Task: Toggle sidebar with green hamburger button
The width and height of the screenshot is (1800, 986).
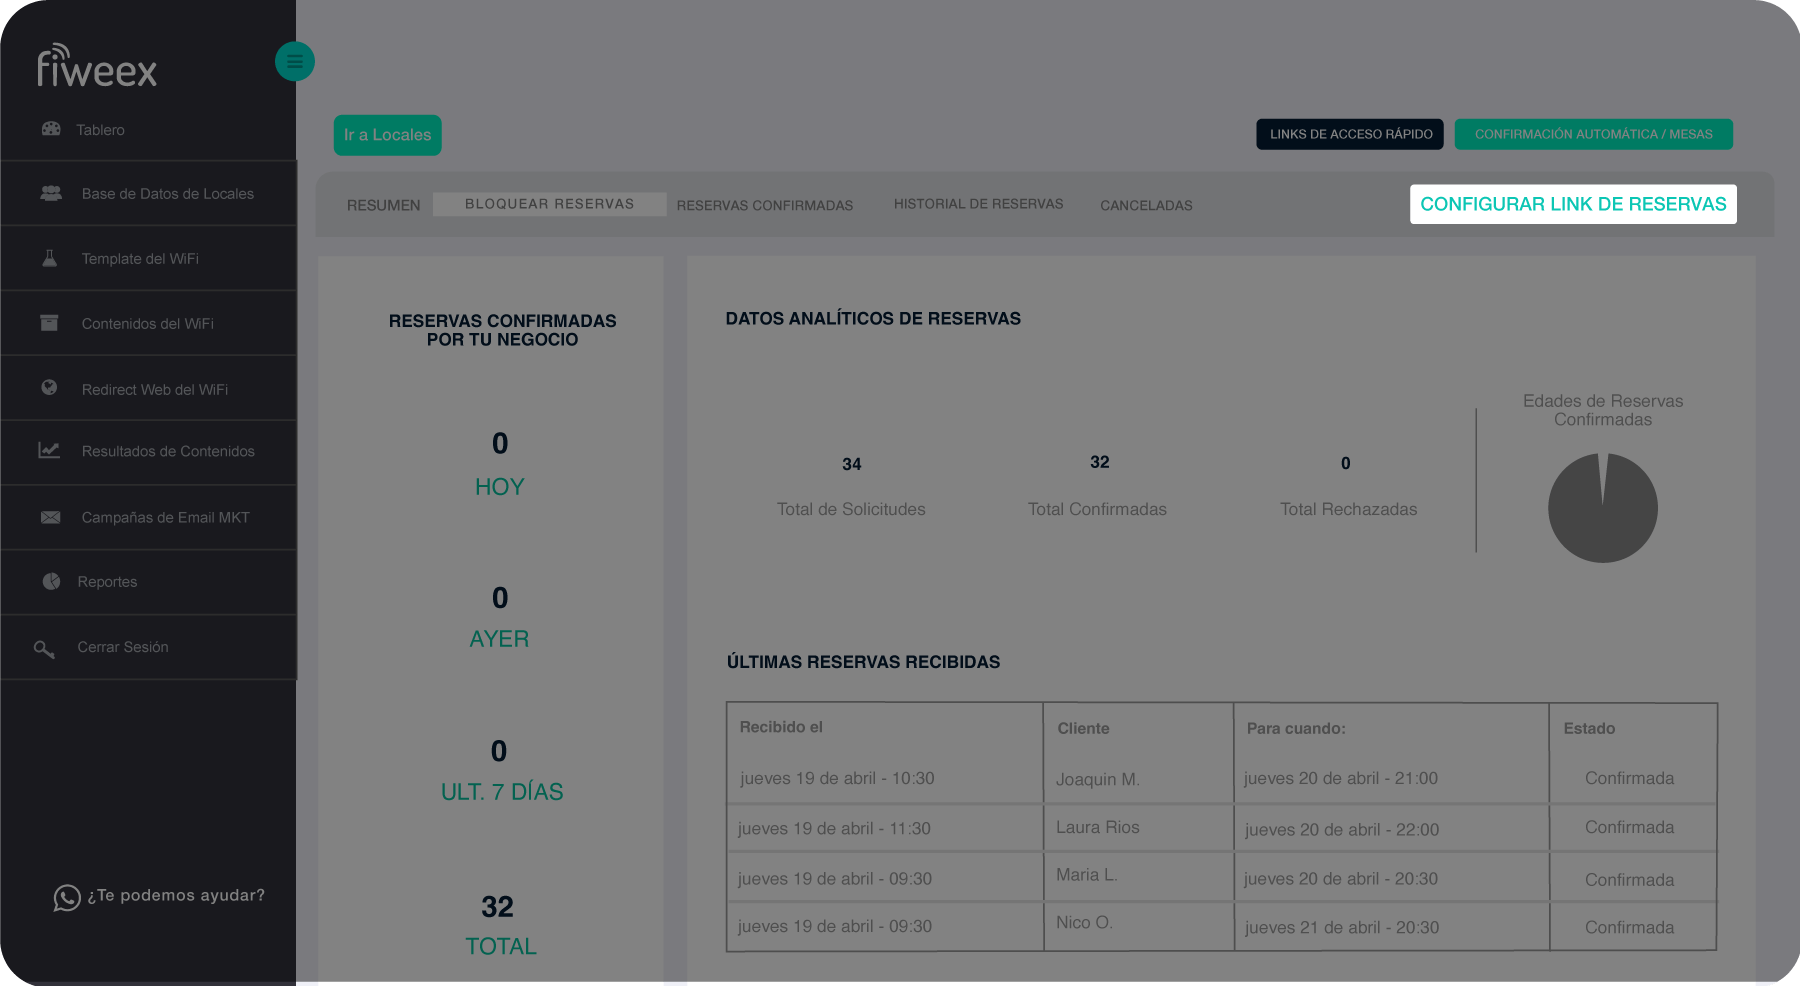Action: point(294,62)
